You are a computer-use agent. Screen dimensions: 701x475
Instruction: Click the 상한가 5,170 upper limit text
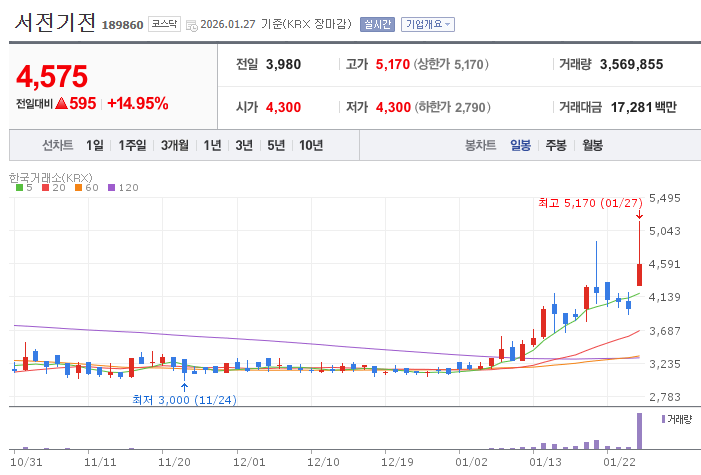pos(451,64)
